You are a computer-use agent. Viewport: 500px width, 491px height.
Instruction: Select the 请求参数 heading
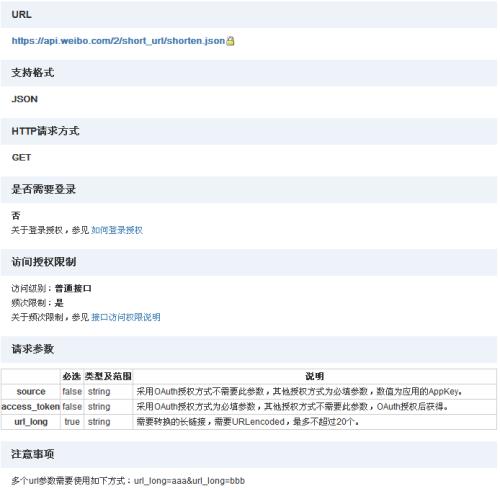33,349
